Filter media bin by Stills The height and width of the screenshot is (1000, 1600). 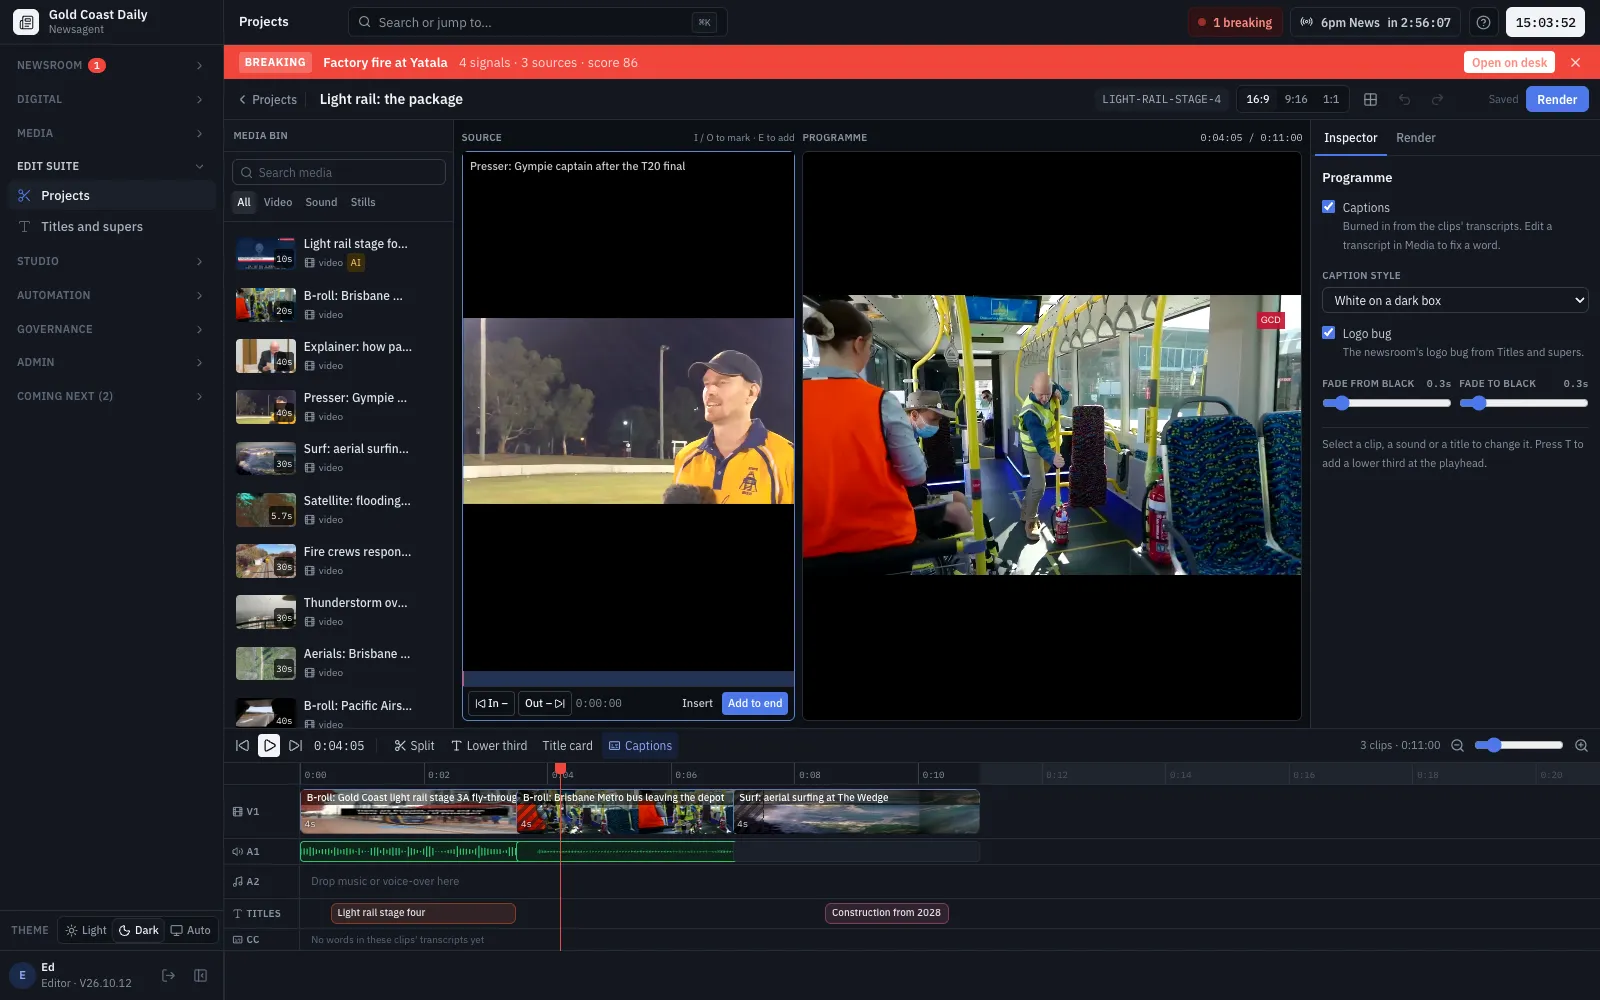(x=363, y=202)
